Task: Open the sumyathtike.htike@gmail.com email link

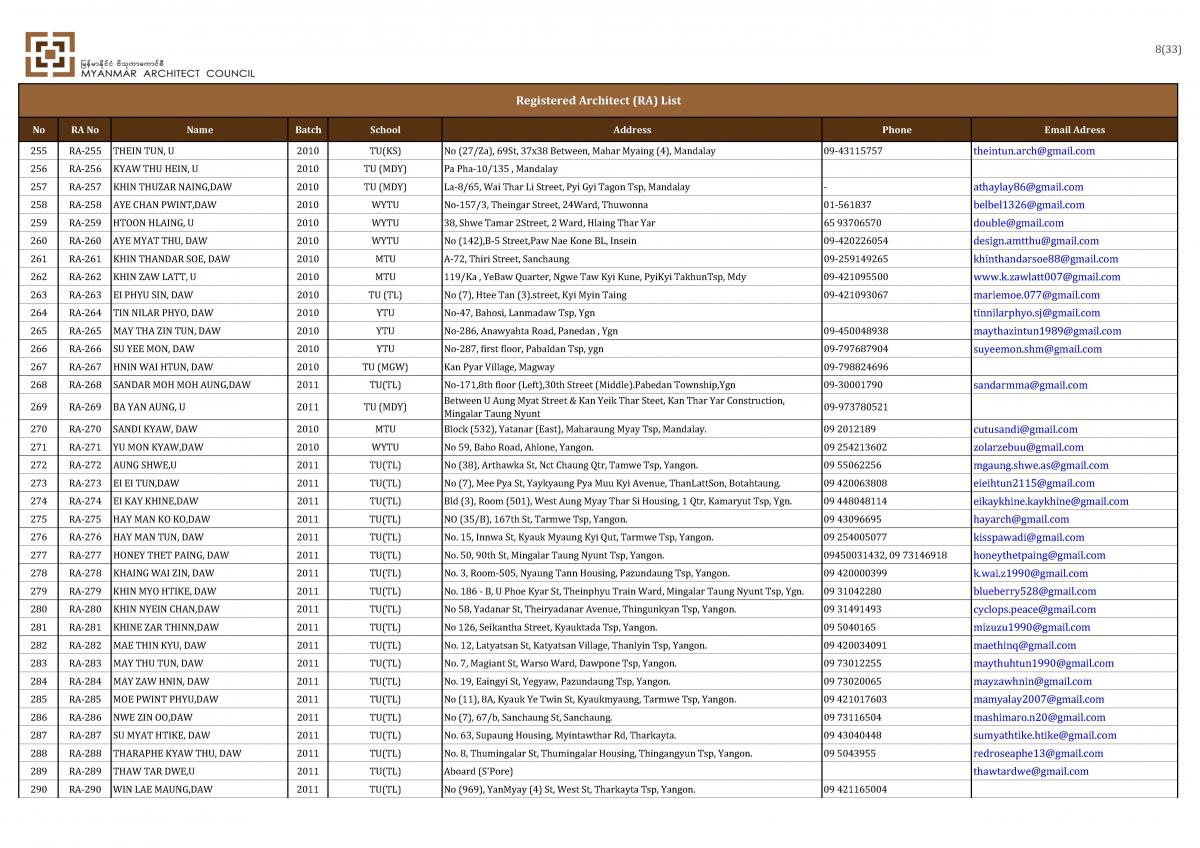Action: click(1045, 735)
